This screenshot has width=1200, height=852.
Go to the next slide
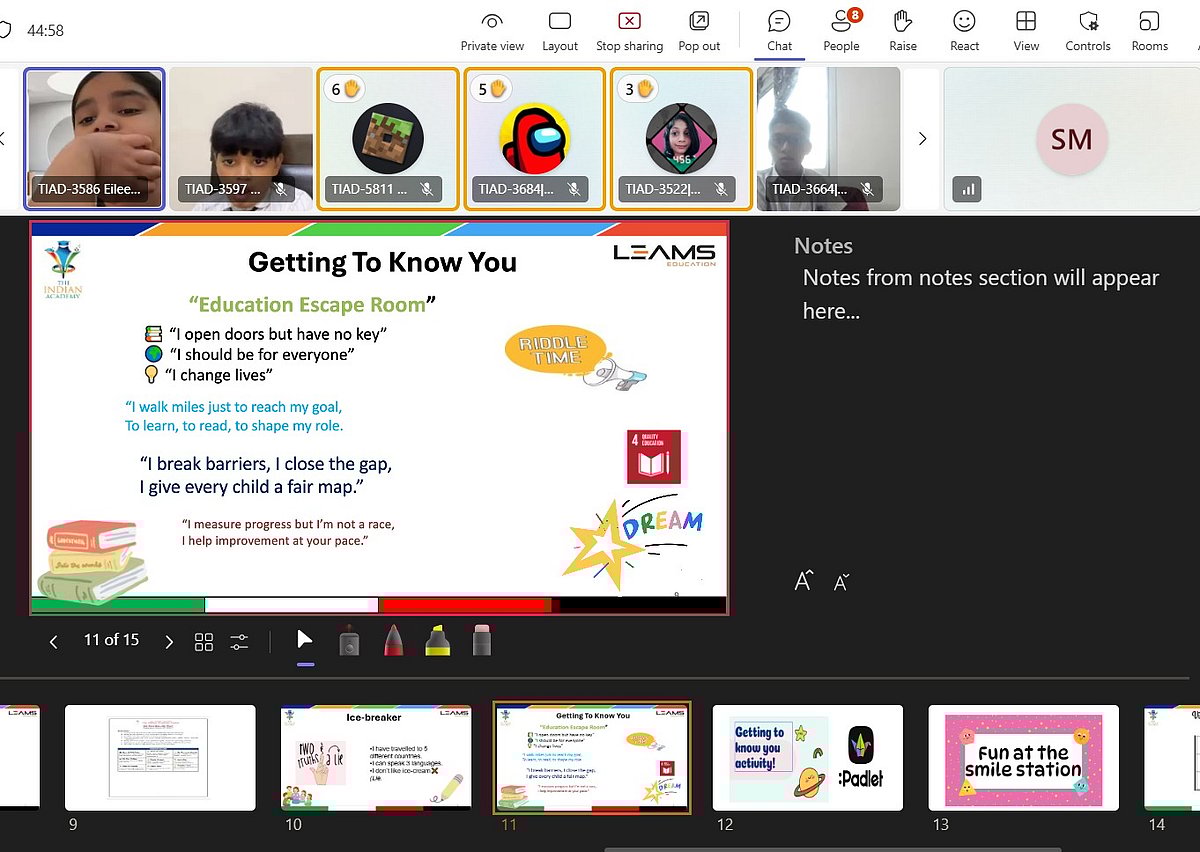point(169,642)
